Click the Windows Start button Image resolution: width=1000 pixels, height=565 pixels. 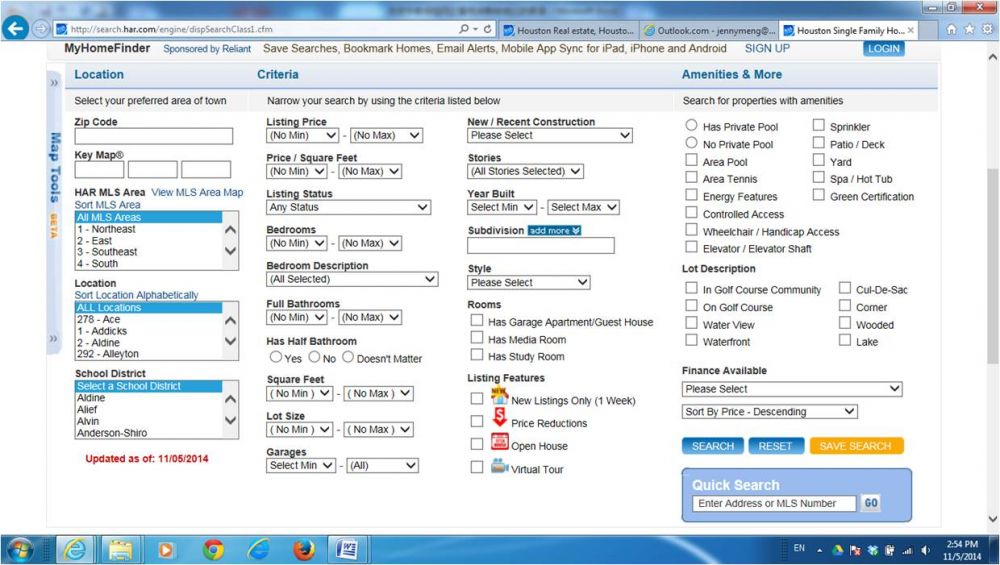[20, 549]
